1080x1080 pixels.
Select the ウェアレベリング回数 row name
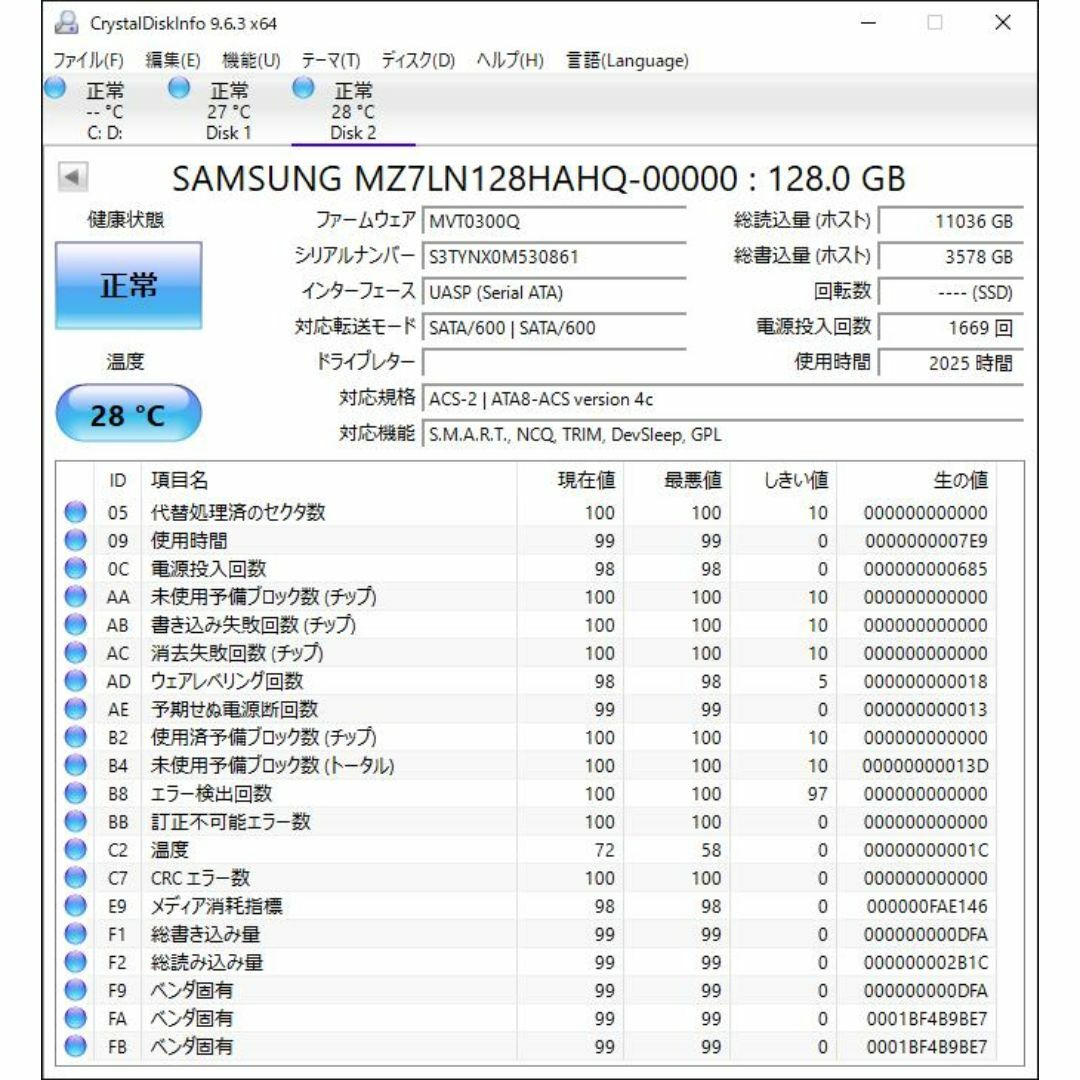coord(227,681)
